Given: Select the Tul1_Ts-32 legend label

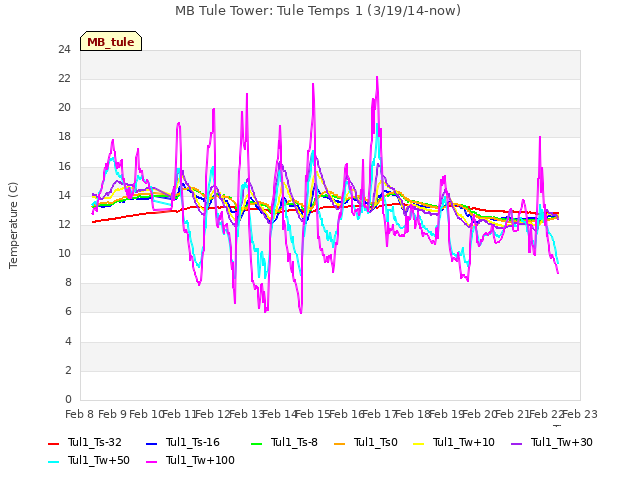Looking at the screenshot, I should tap(94, 442).
